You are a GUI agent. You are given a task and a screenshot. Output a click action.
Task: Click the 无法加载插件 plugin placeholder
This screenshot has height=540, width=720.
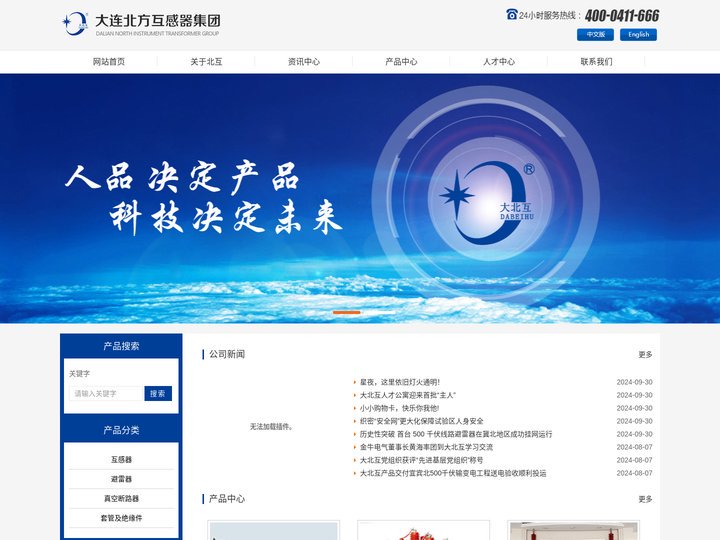point(271,427)
